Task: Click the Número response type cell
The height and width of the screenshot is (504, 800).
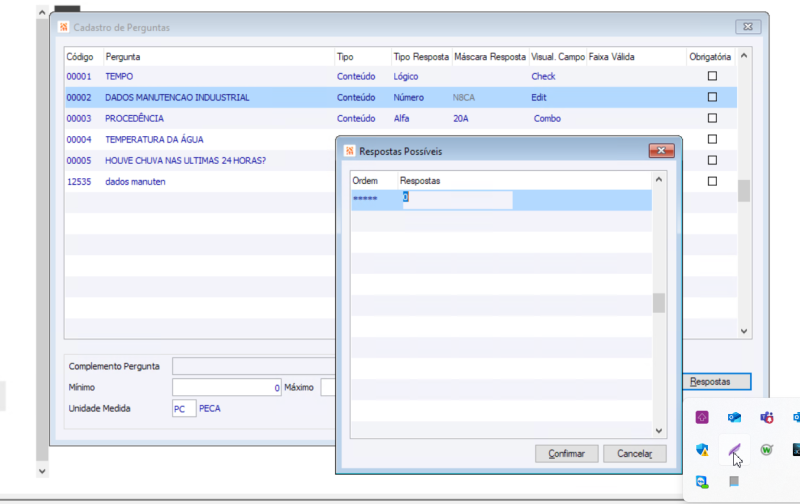Action: point(408,97)
